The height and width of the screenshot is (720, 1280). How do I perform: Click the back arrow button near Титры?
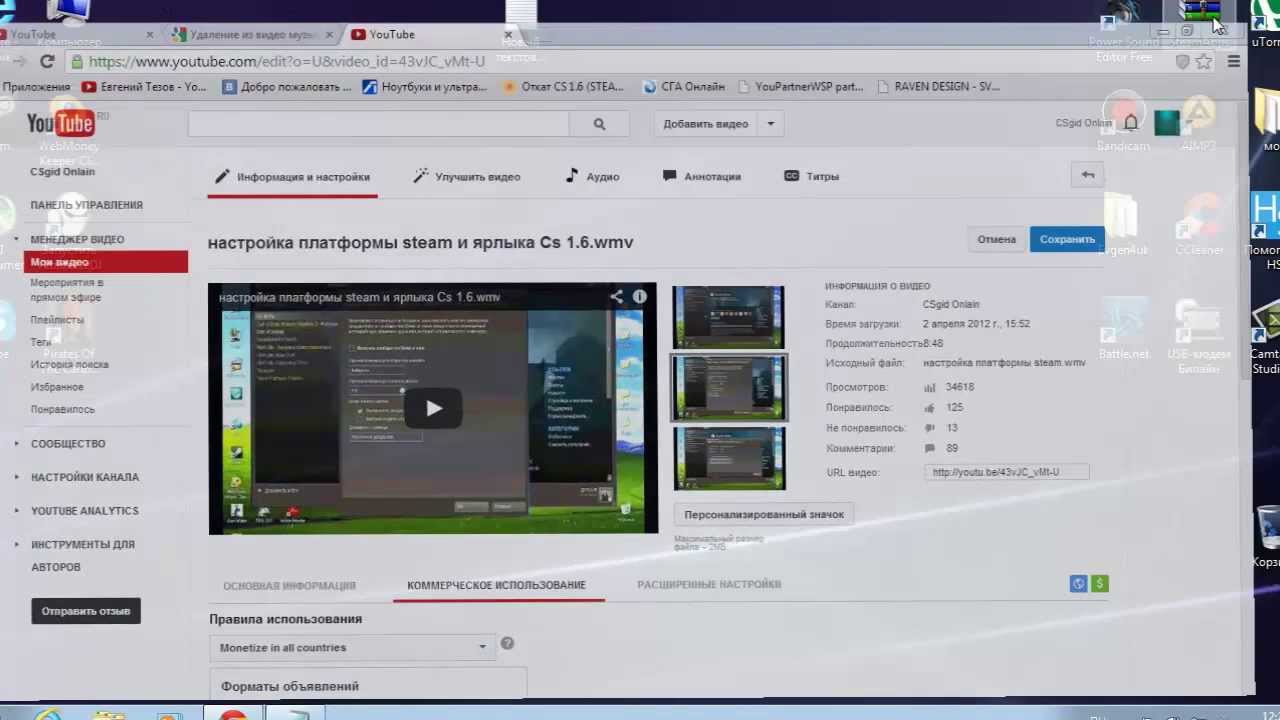[1087, 175]
